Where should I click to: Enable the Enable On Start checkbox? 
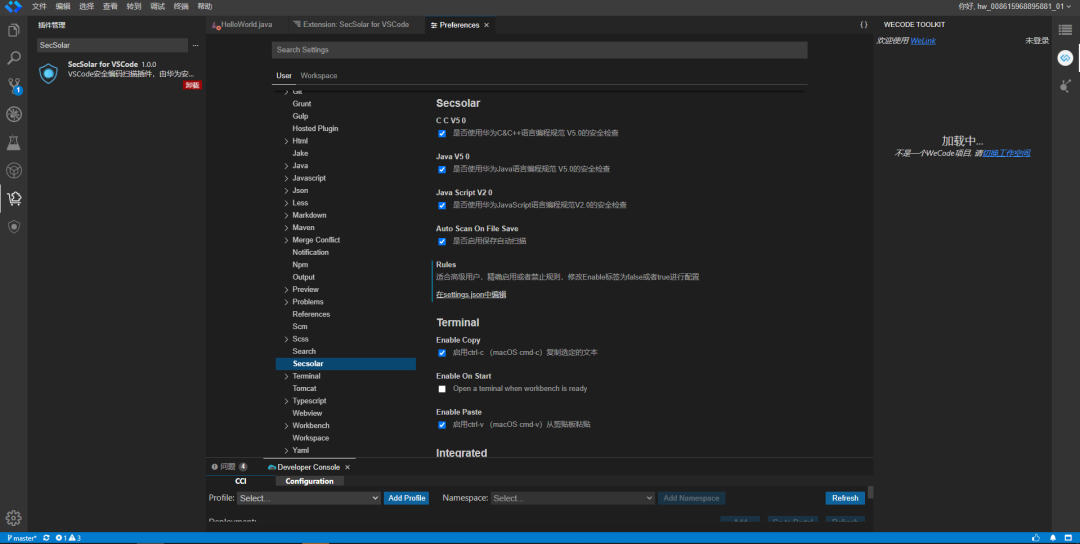pos(442,389)
